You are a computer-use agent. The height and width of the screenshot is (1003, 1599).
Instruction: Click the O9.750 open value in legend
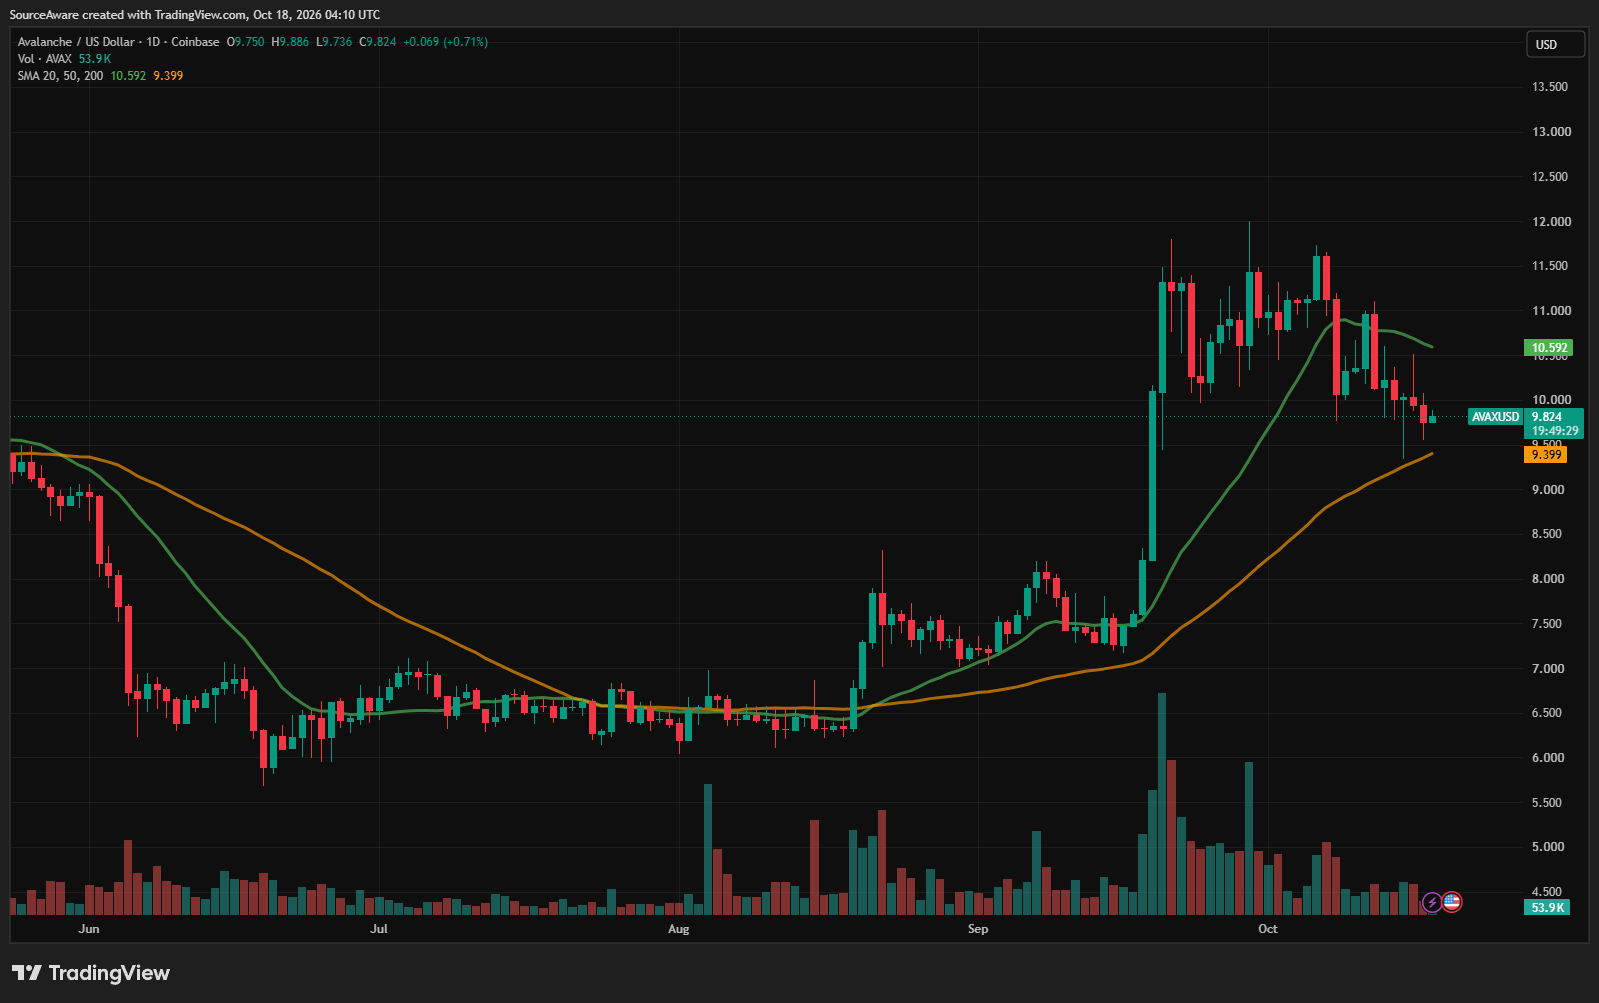(246, 42)
